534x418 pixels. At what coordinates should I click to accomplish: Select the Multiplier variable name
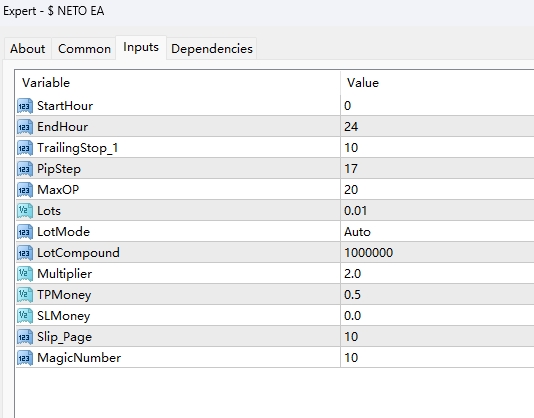64,274
